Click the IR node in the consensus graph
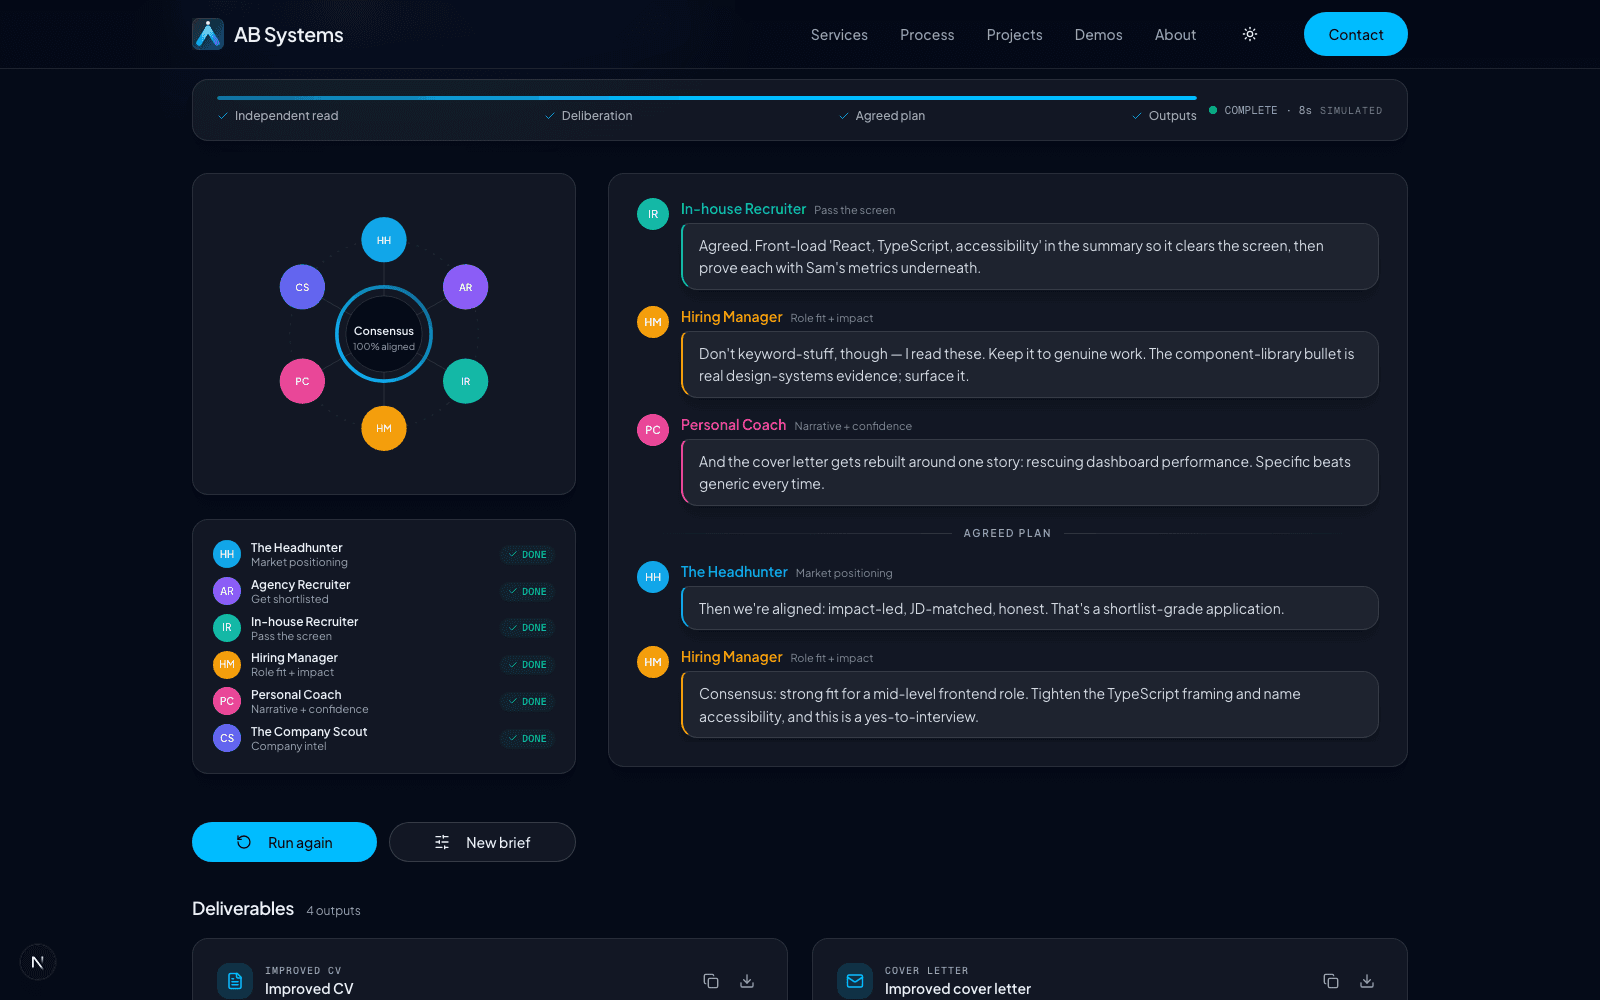1600x1000 pixels. pyautogui.click(x=465, y=381)
